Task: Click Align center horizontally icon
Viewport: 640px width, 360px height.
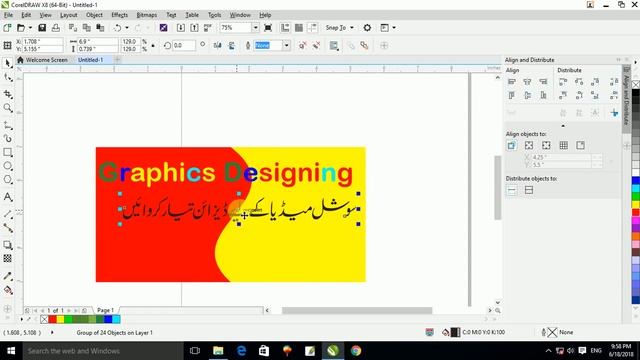Action: (527, 82)
